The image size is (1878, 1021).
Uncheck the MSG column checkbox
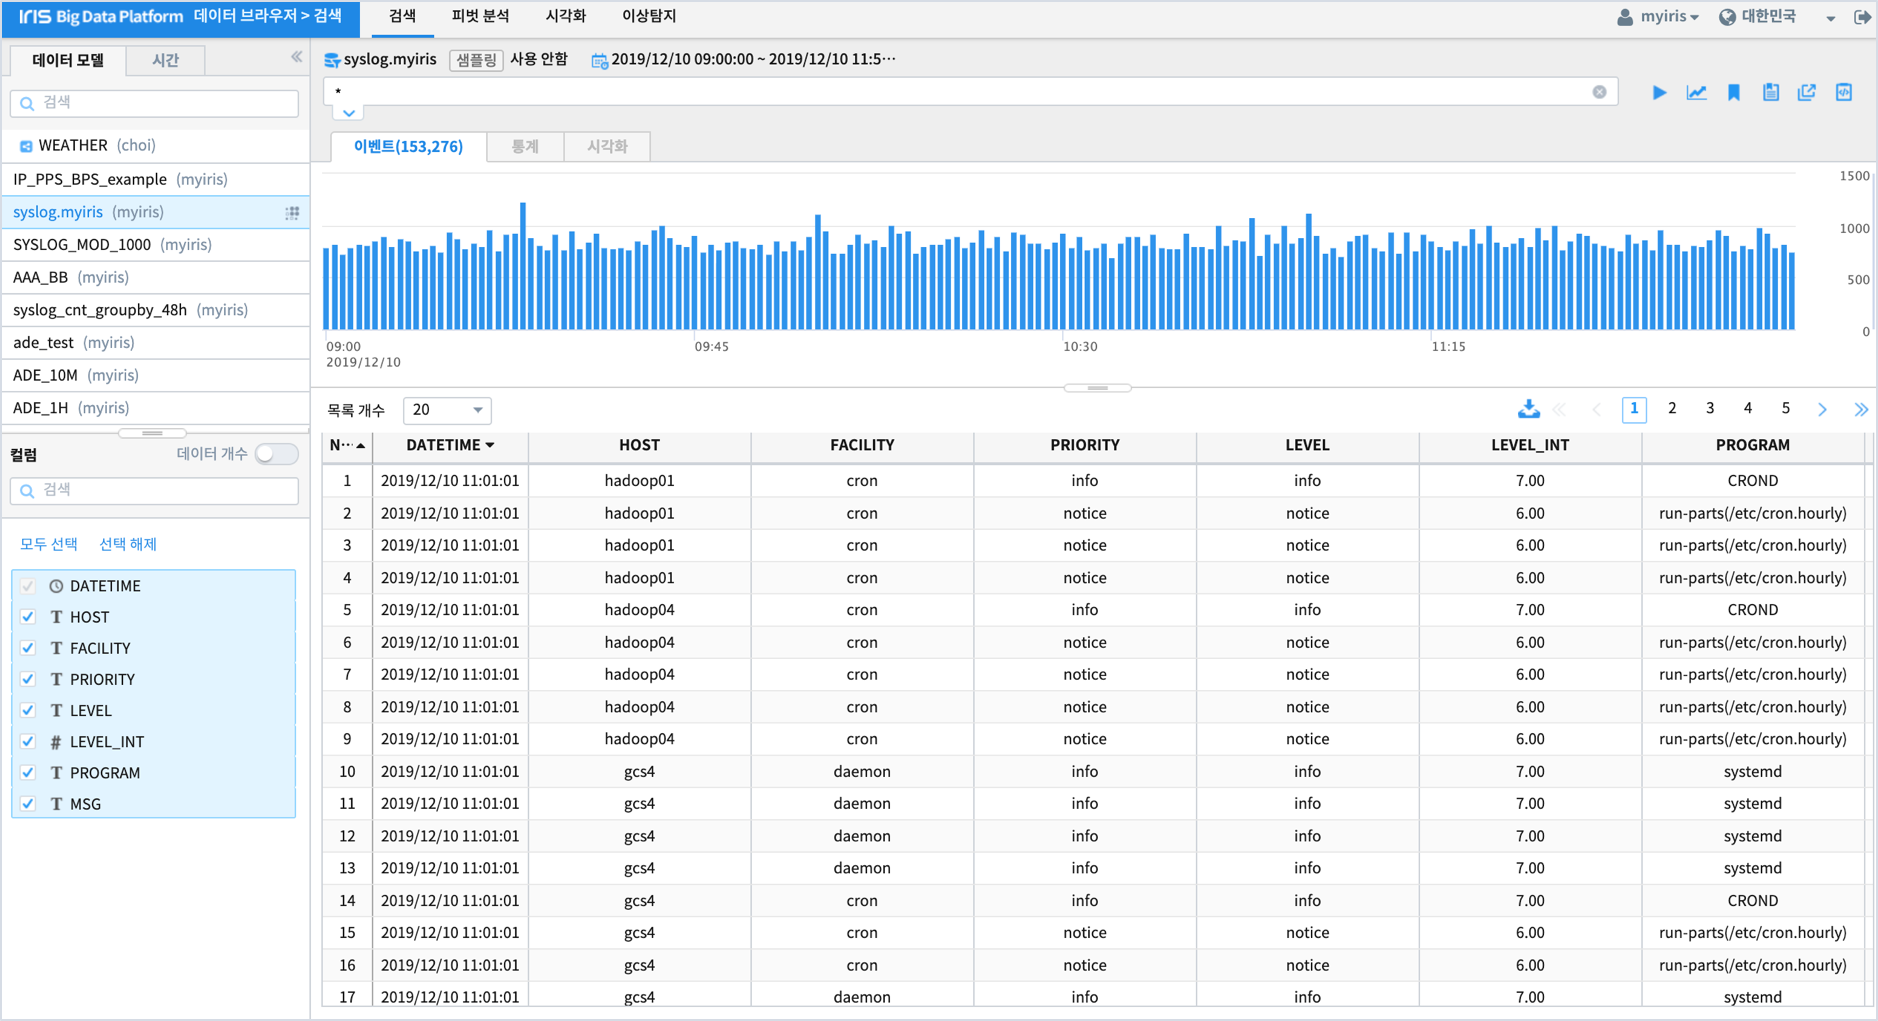[28, 803]
